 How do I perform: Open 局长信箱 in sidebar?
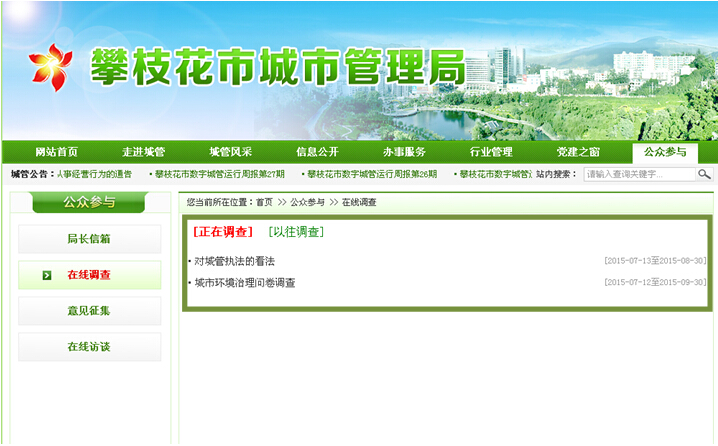(89, 239)
